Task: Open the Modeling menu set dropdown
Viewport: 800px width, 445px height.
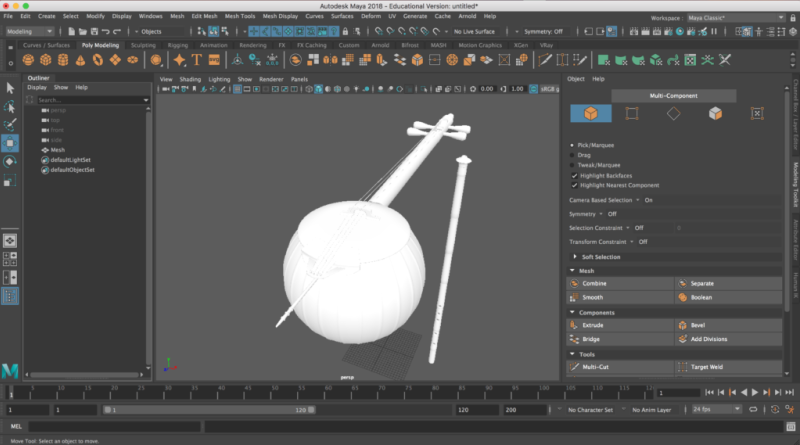Action: (30, 31)
